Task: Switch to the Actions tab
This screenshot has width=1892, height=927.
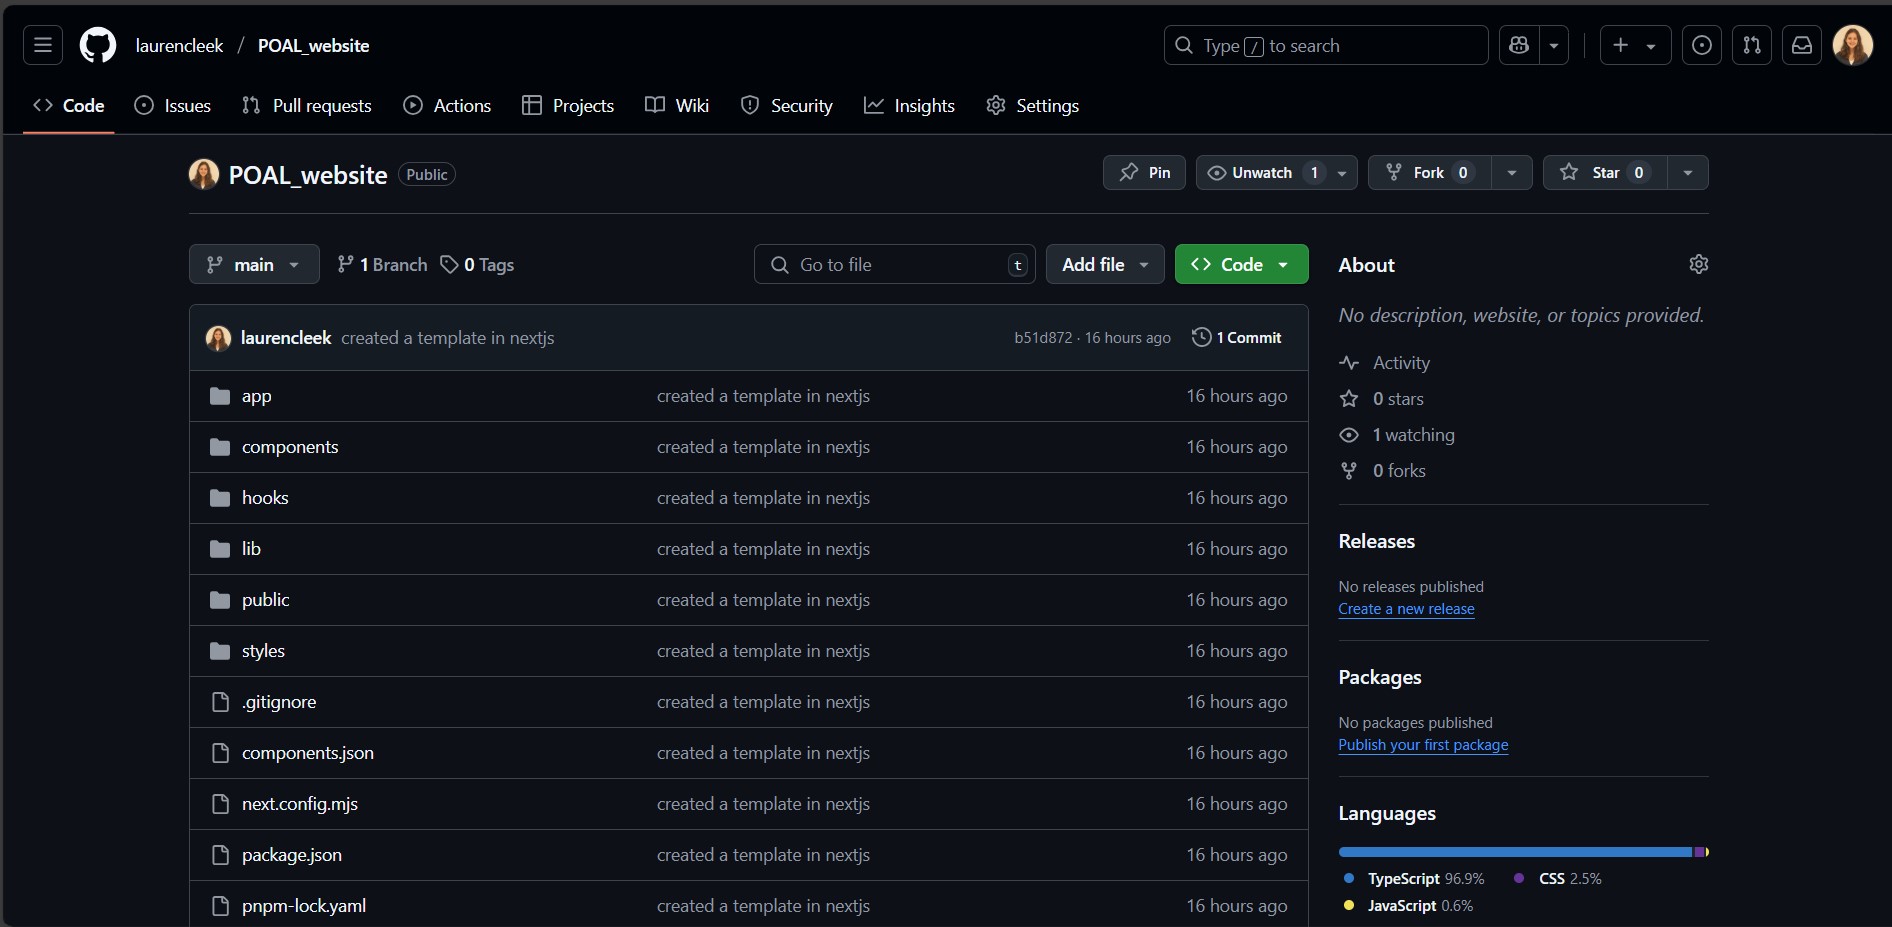Action: coord(447,105)
